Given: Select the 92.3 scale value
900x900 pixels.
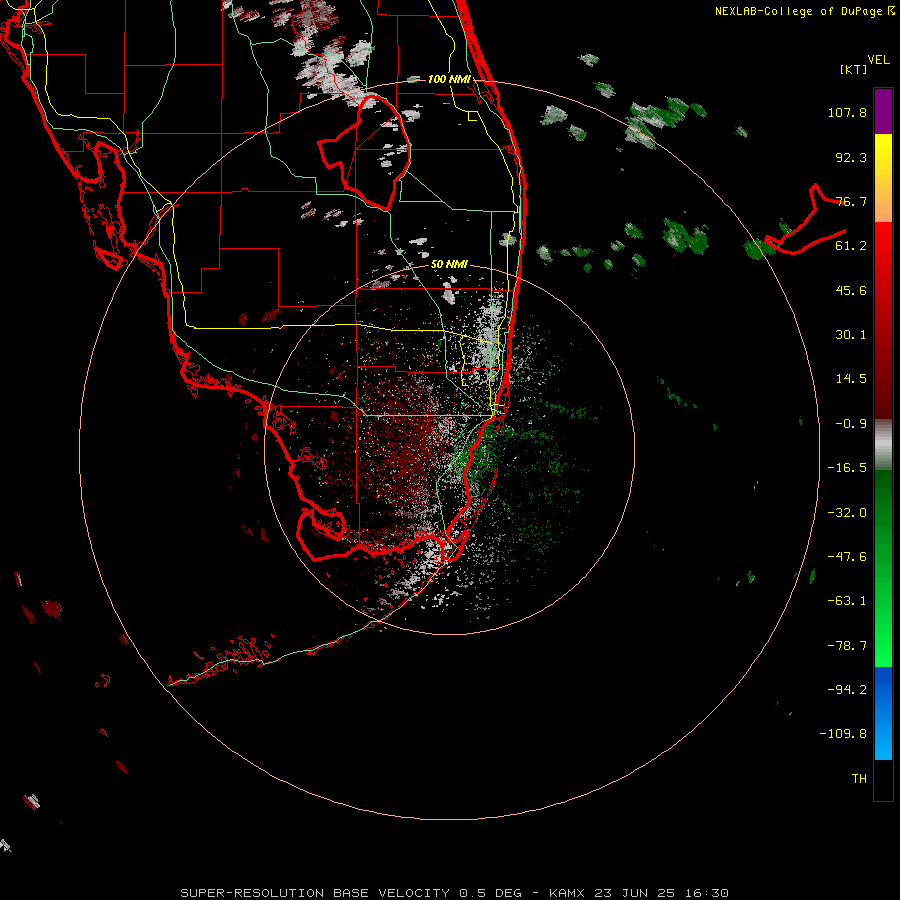Looking at the screenshot, I should (x=851, y=157).
